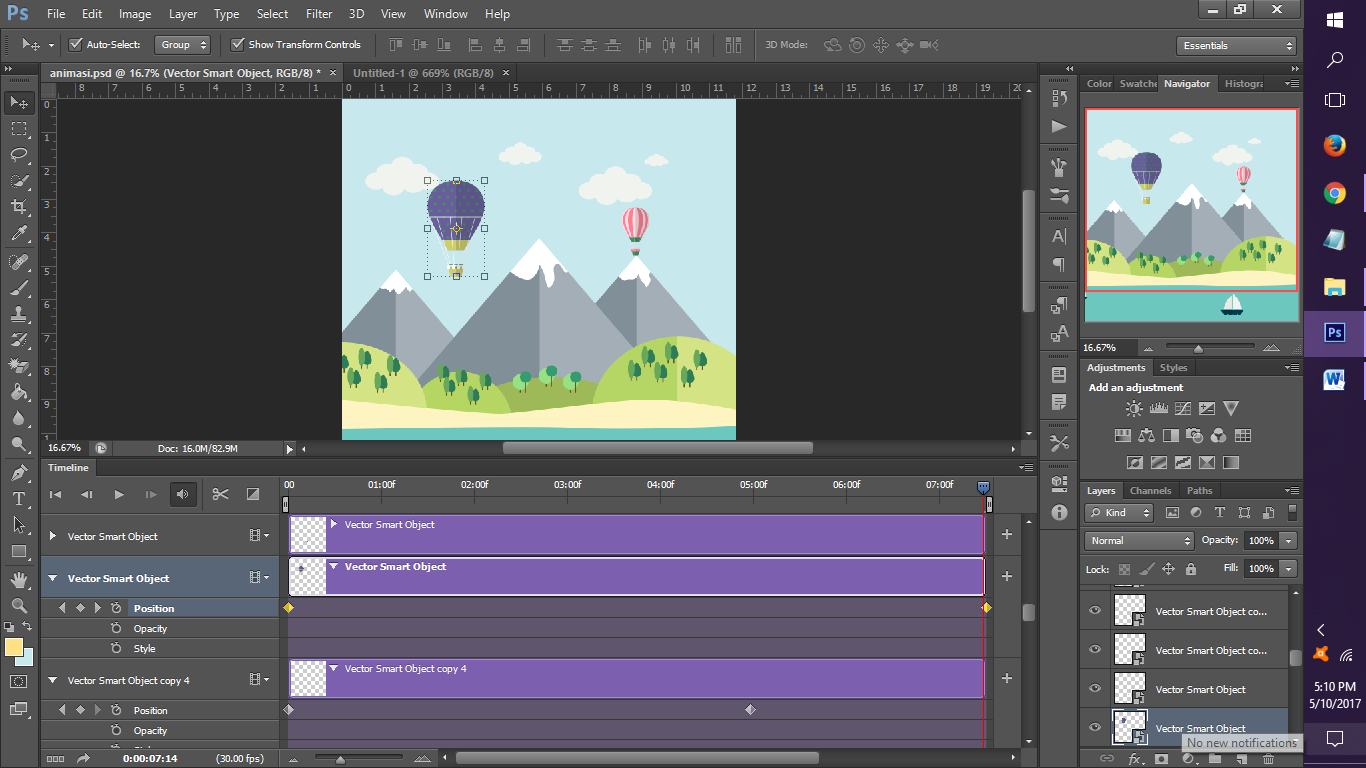Collapse the Vector Smart Object copy 4 track
Image resolution: width=1366 pixels, height=768 pixels.
coord(53,681)
